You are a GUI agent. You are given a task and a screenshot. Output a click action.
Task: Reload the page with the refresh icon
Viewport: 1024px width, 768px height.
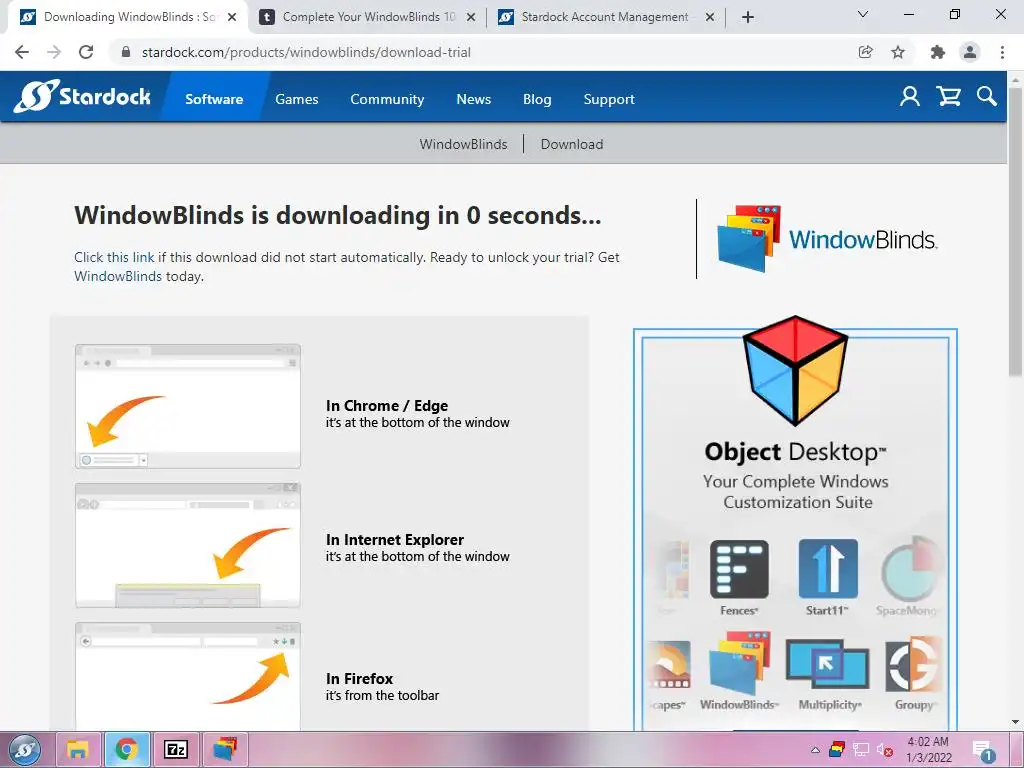click(86, 52)
